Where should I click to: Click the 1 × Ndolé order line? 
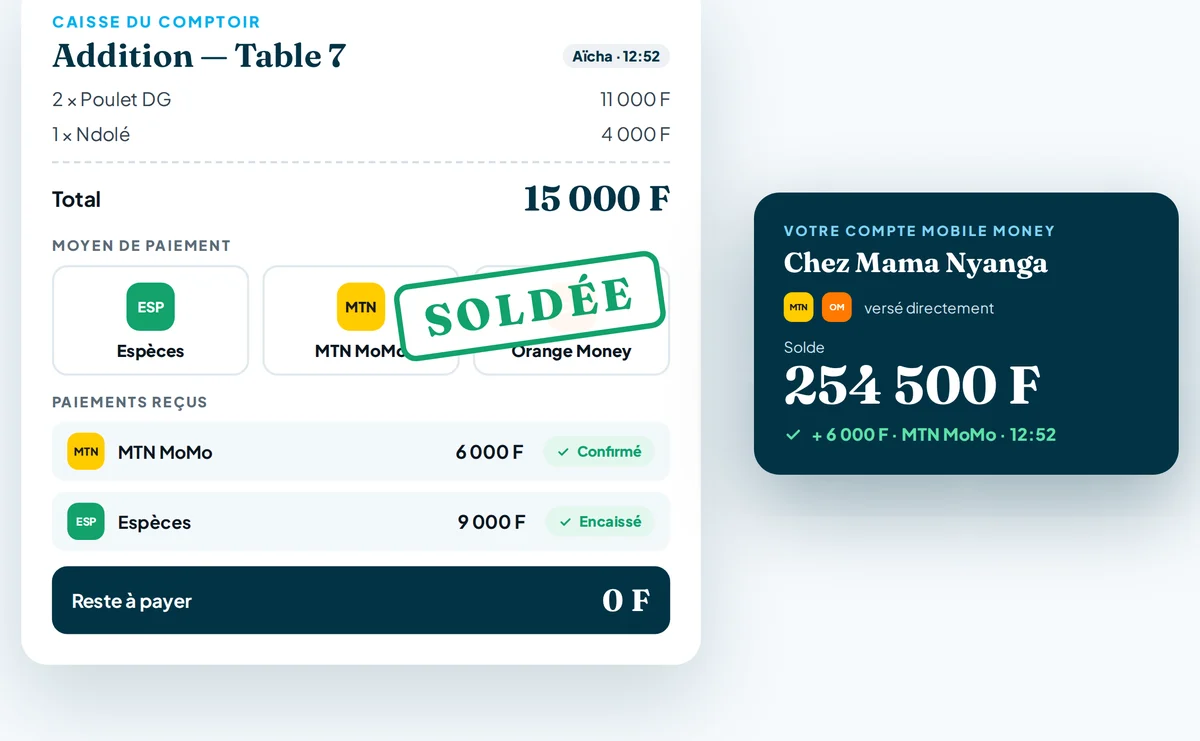point(361,134)
